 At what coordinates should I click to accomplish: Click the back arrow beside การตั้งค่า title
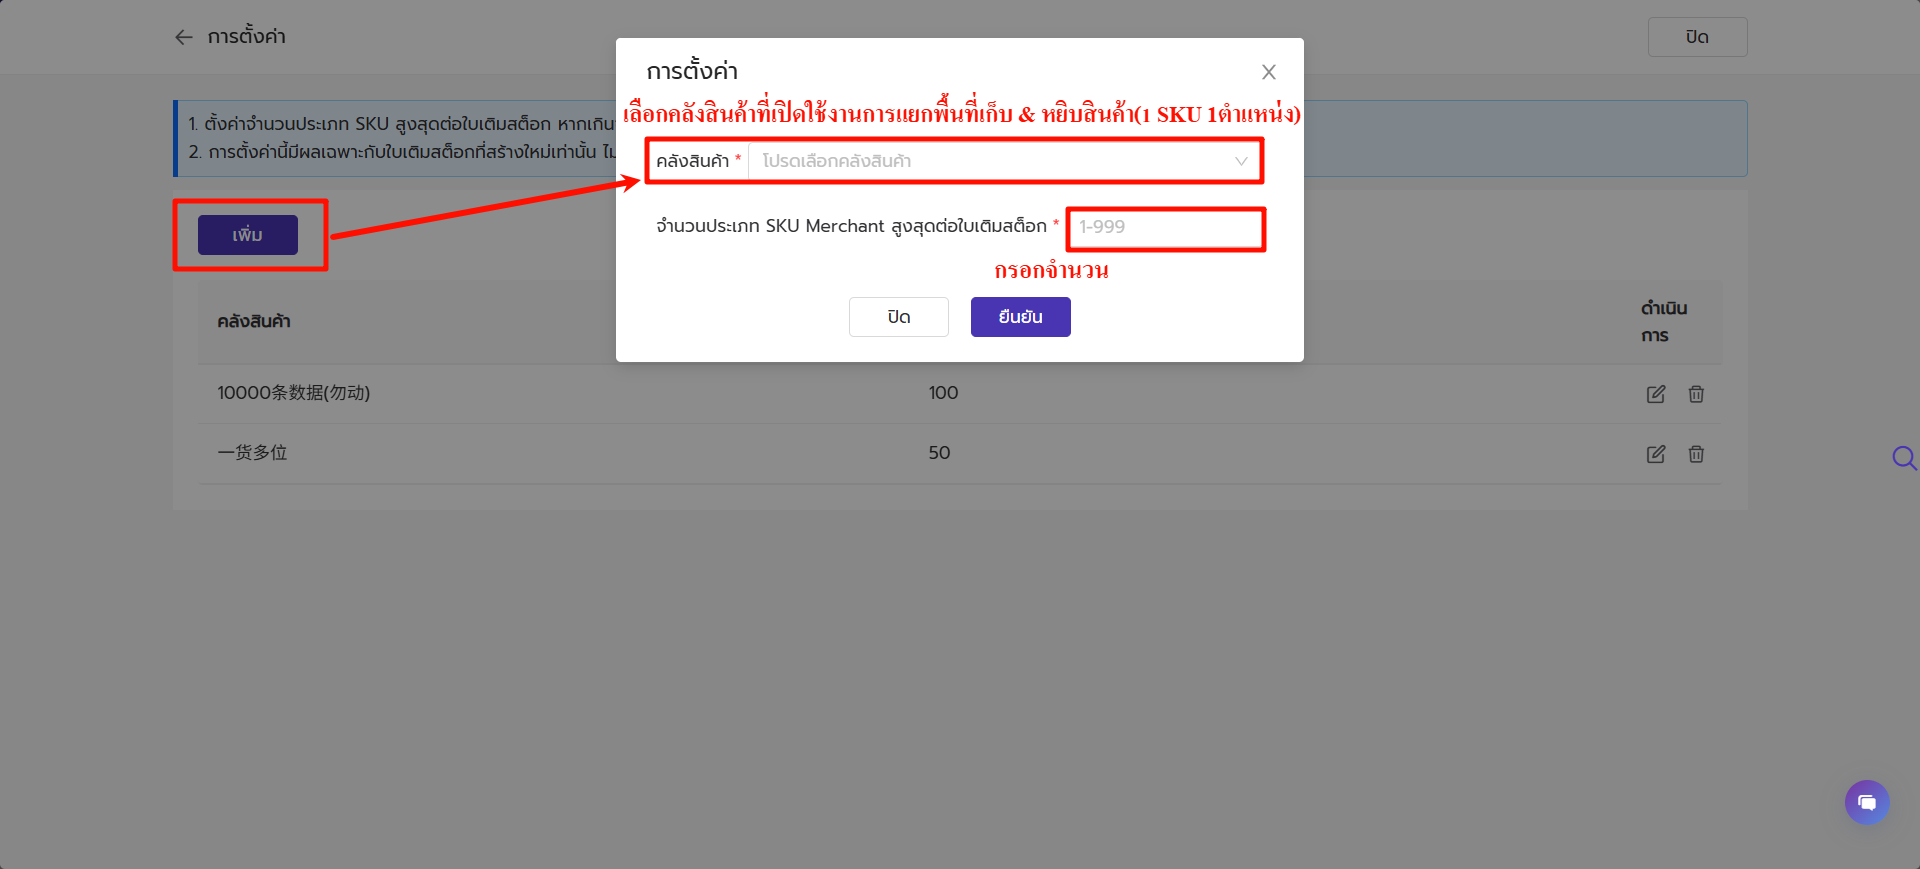click(x=184, y=37)
